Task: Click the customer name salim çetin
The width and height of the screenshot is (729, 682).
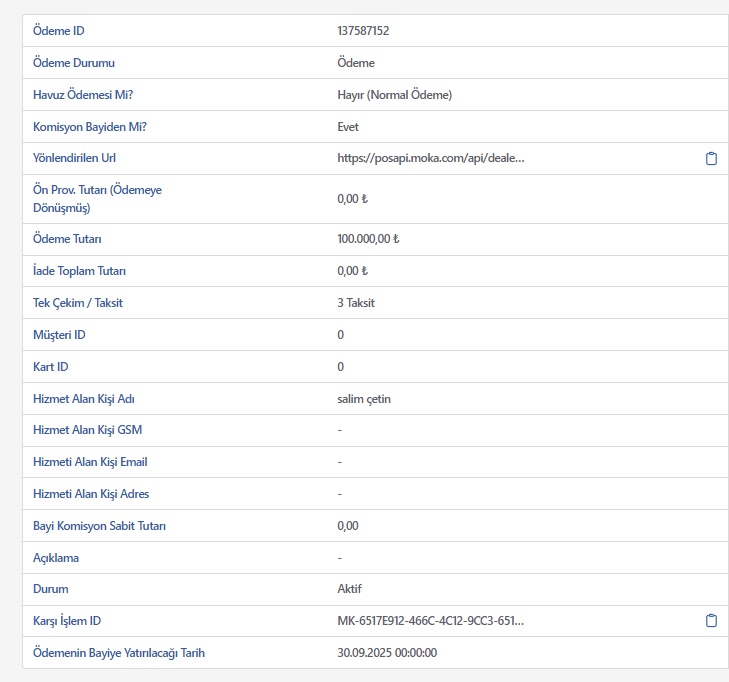Action: 364,399
